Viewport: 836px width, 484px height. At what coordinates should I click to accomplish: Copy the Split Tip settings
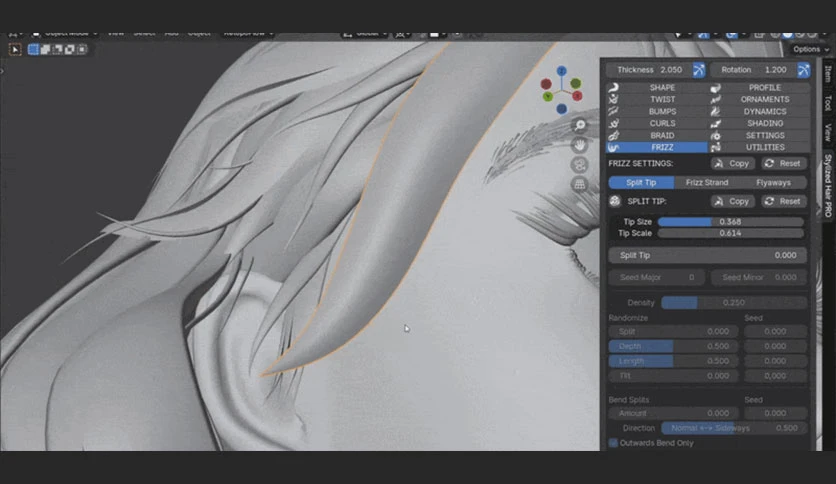click(733, 201)
